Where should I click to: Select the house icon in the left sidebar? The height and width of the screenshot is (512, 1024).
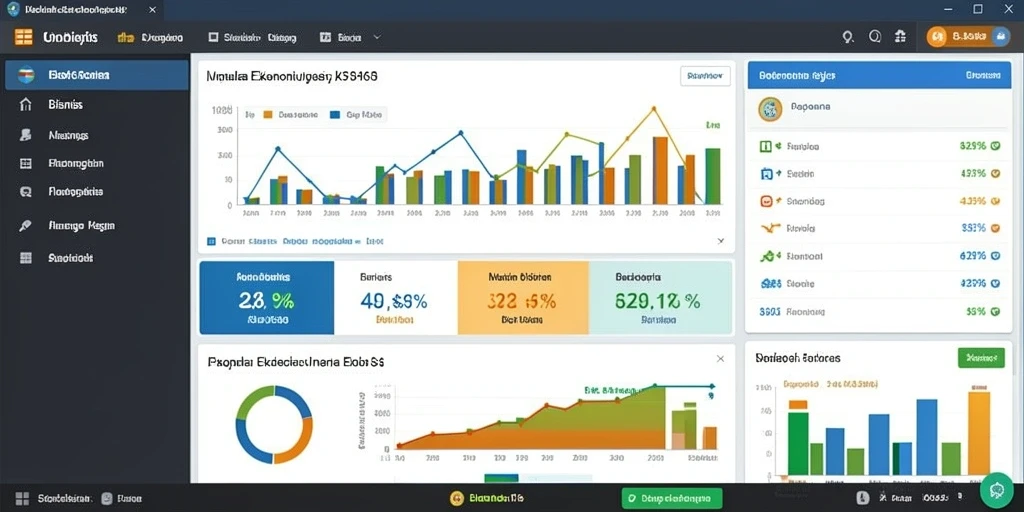[x=25, y=104]
